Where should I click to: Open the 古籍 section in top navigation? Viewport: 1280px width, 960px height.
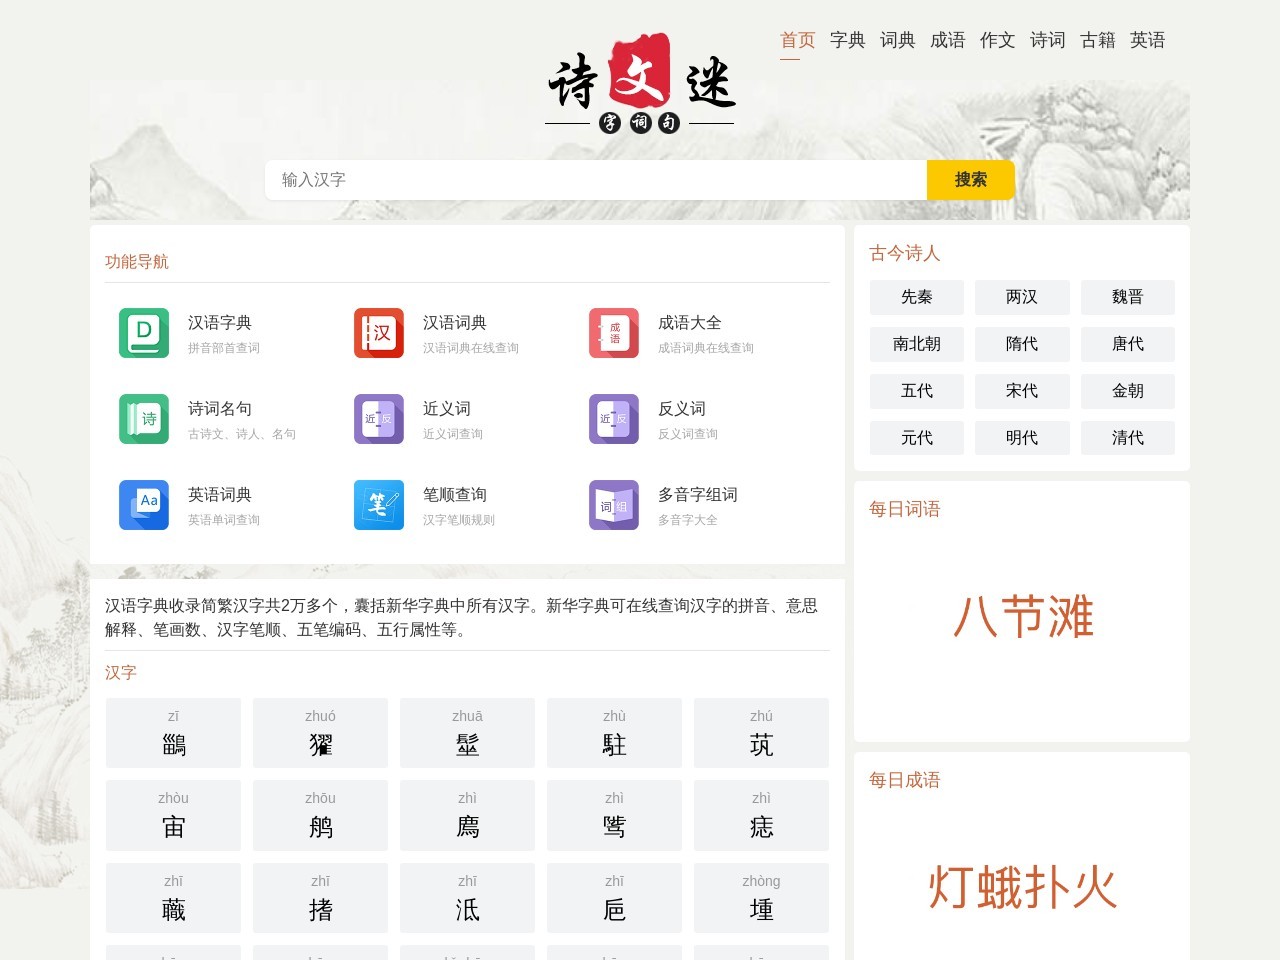[x=1097, y=40]
